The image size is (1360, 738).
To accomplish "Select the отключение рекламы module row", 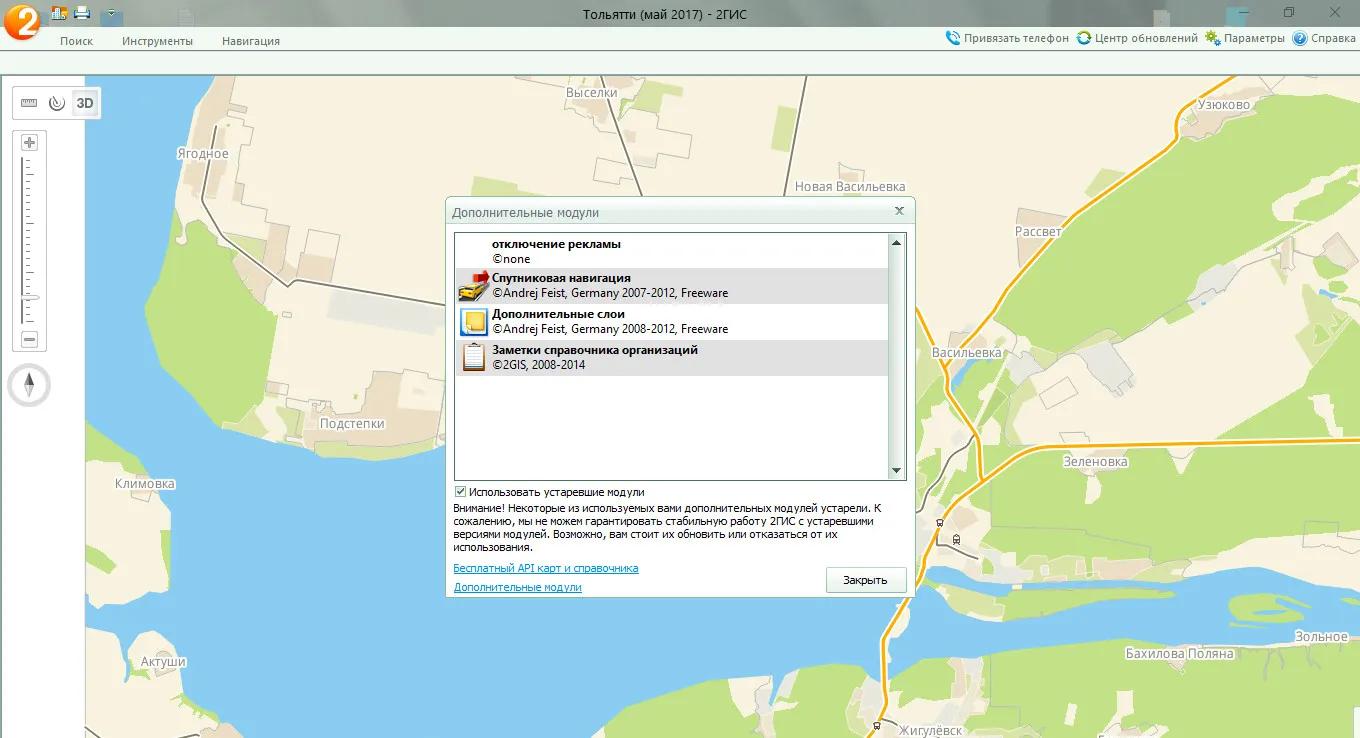I will tap(671, 251).
